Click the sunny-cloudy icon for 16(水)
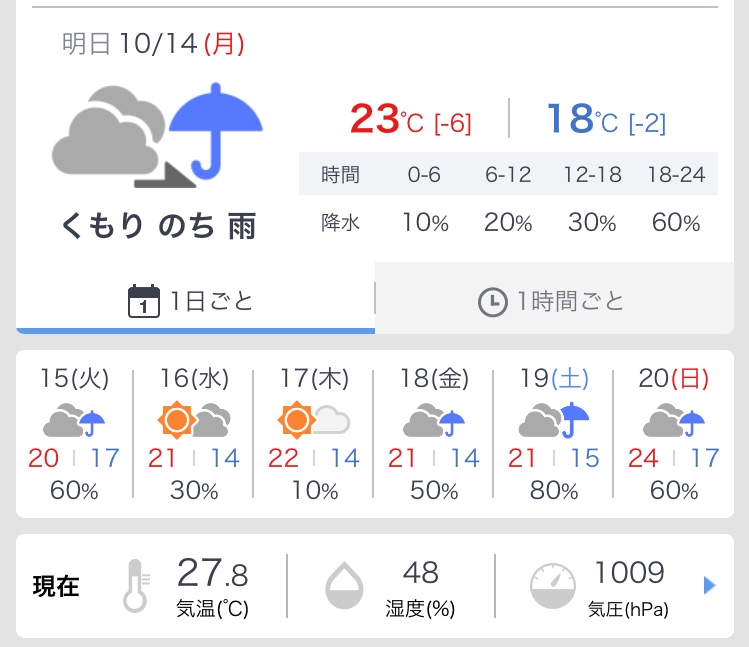Screen dimensions: 749x647 [x=194, y=421]
